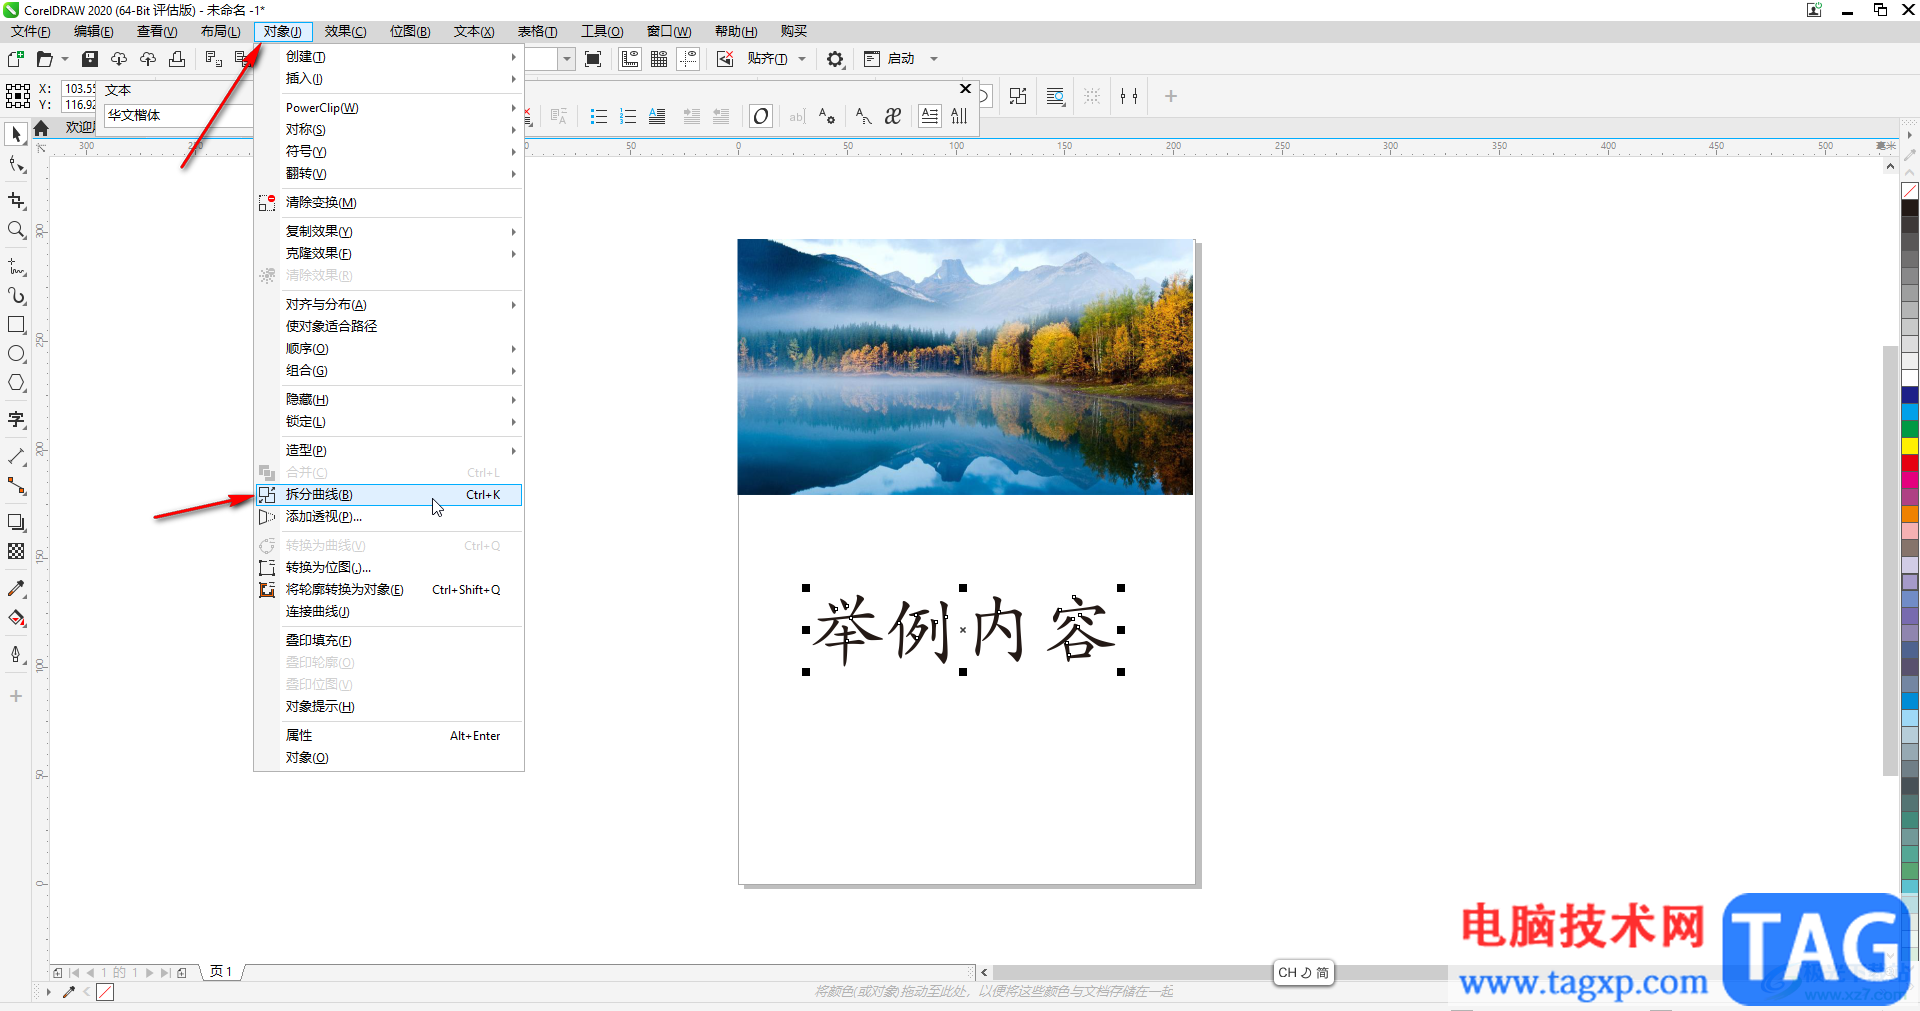Choose 添加透视 menu item
The width and height of the screenshot is (1920, 1011).
[389, 517]
